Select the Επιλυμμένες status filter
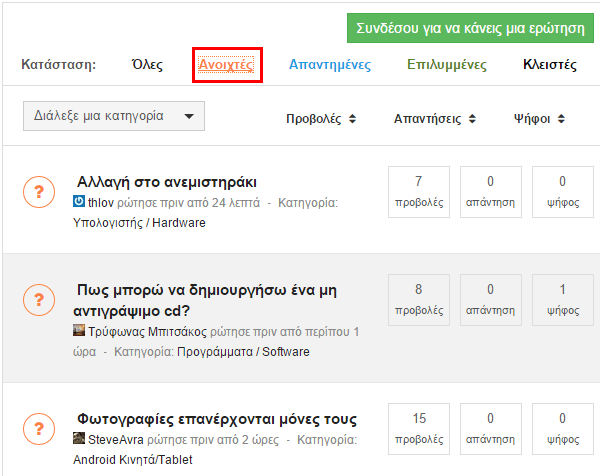 tap(447, 65)
